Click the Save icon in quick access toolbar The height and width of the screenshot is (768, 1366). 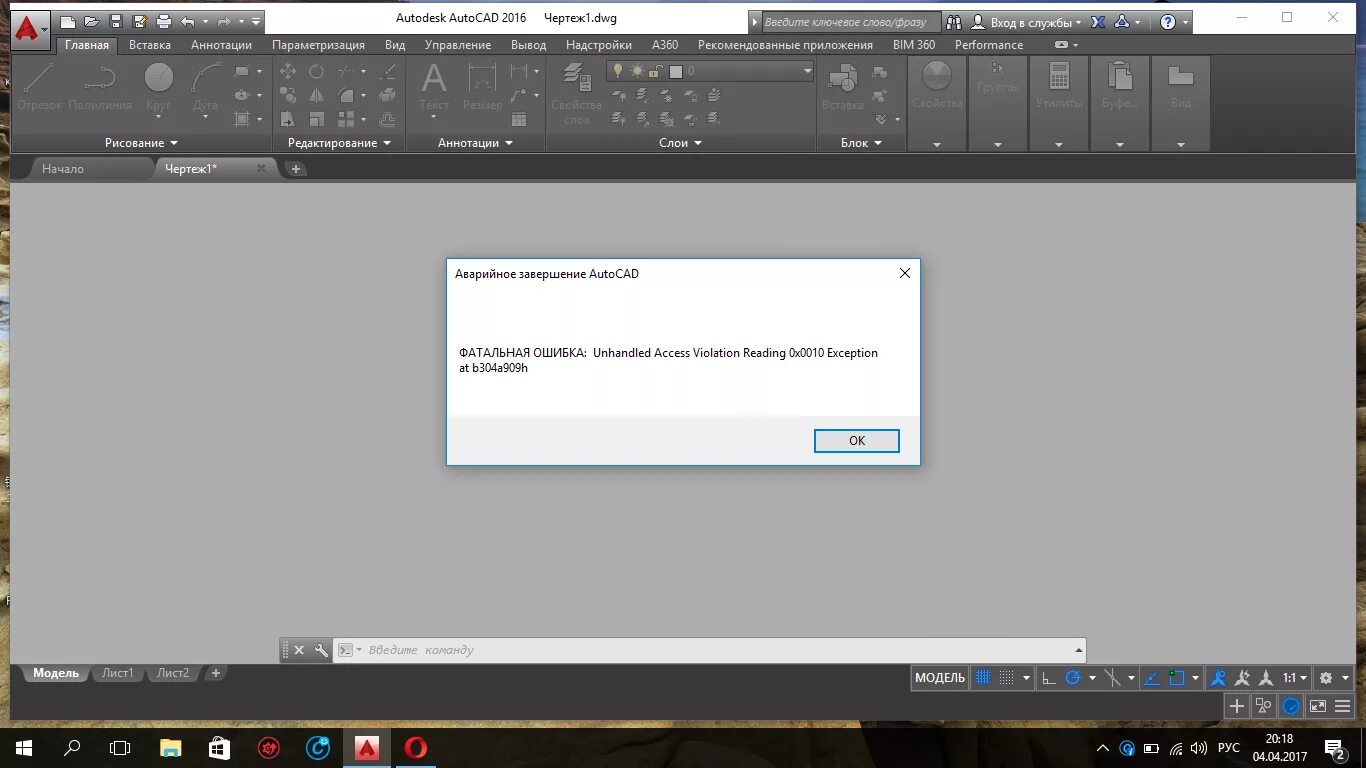click(116, 22)
